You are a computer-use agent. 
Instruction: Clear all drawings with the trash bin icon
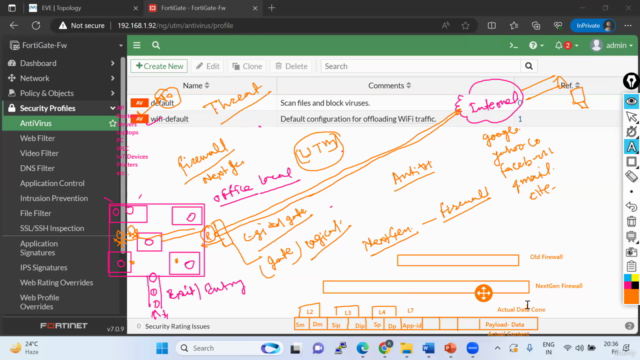pos(631,222)
